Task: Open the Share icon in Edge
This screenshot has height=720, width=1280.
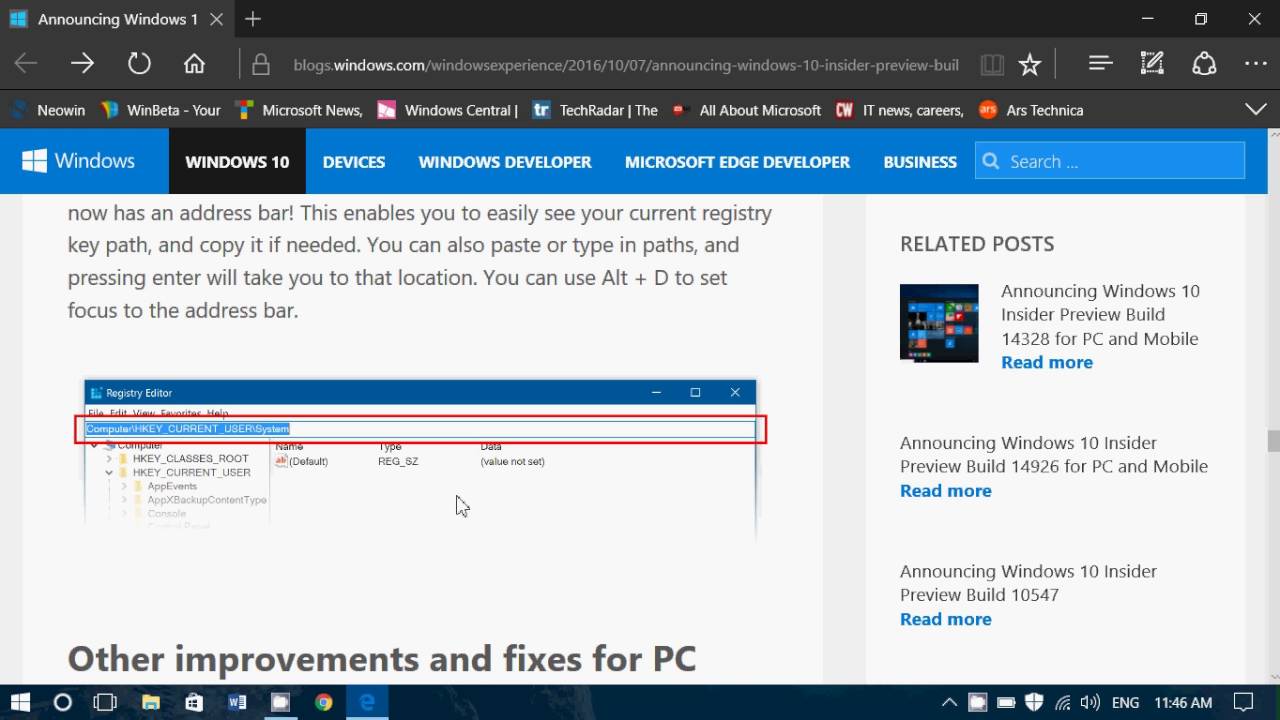Action: (1204, 64)
